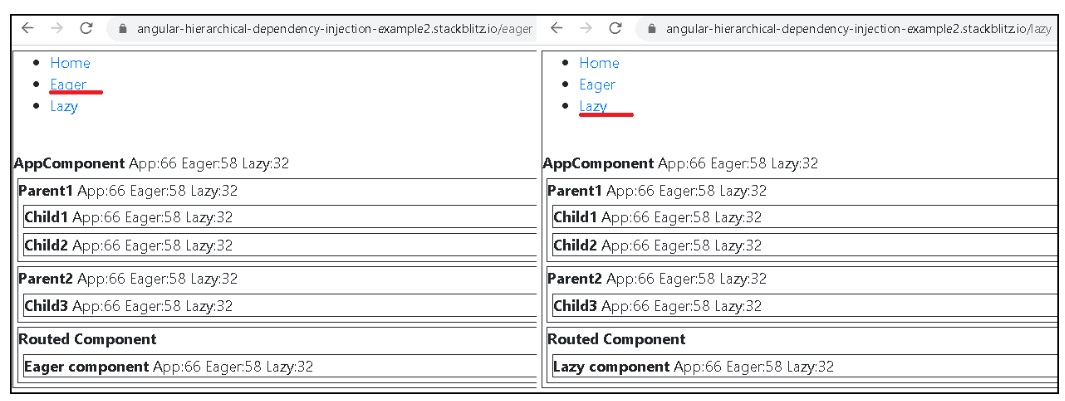
Task: Reload the page in the /eager browser window
Action: click(86, 30)
